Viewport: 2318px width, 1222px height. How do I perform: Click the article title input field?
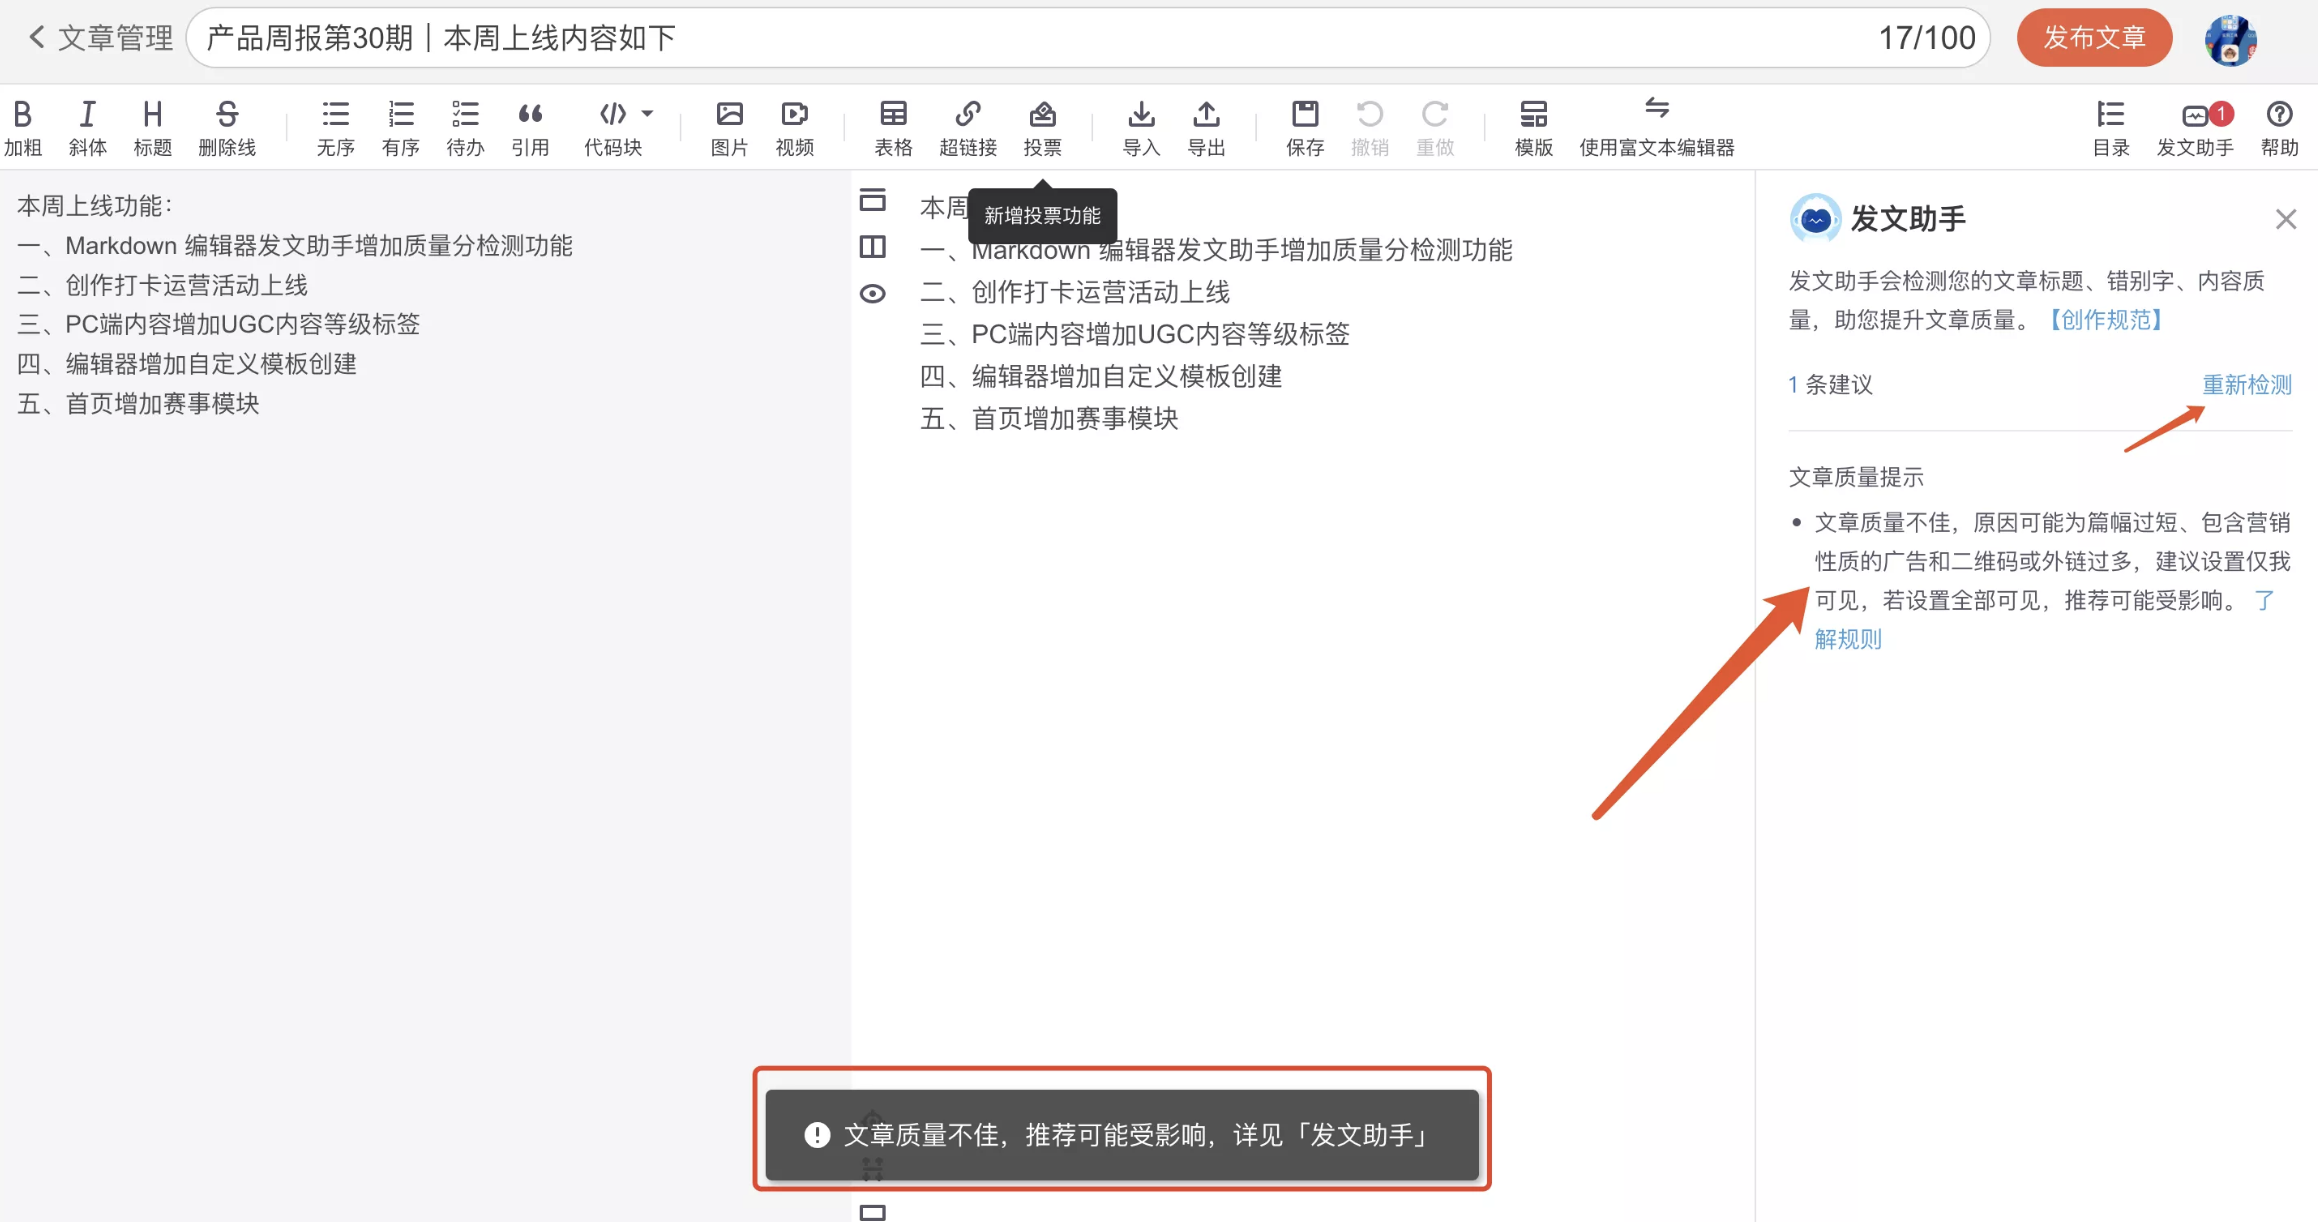pos(1000,38)
